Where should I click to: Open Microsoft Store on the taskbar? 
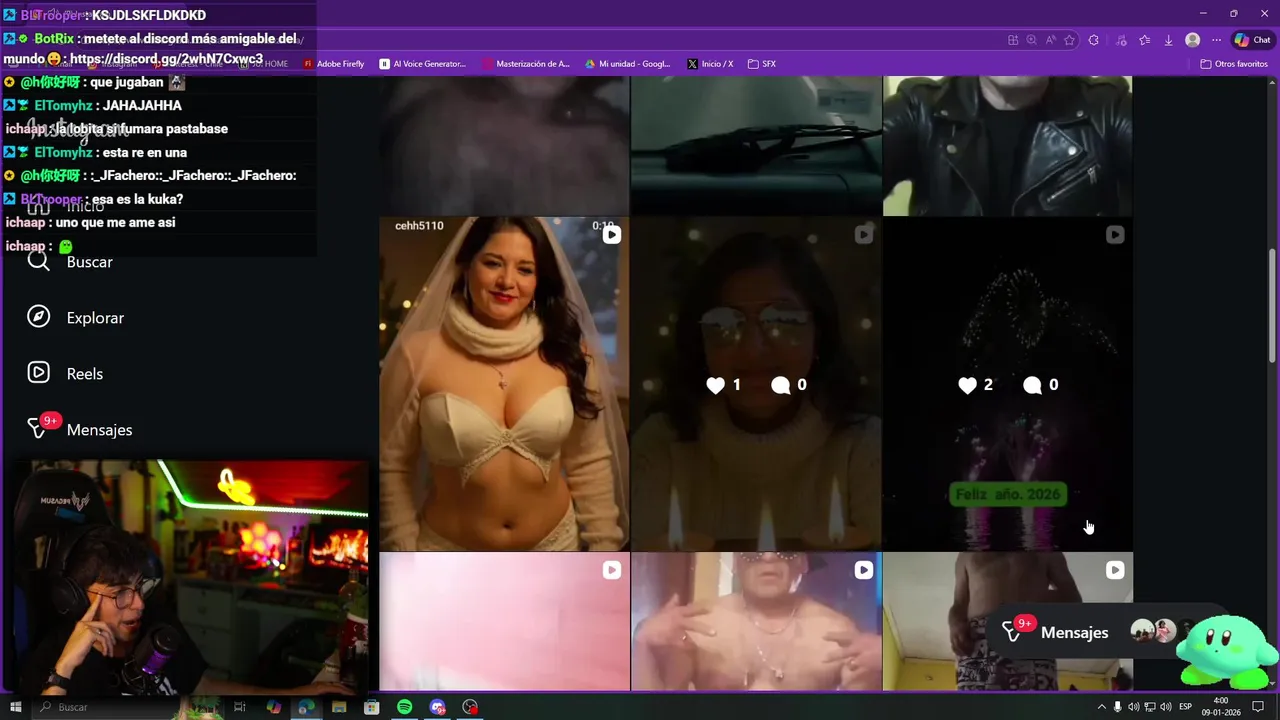372,707
